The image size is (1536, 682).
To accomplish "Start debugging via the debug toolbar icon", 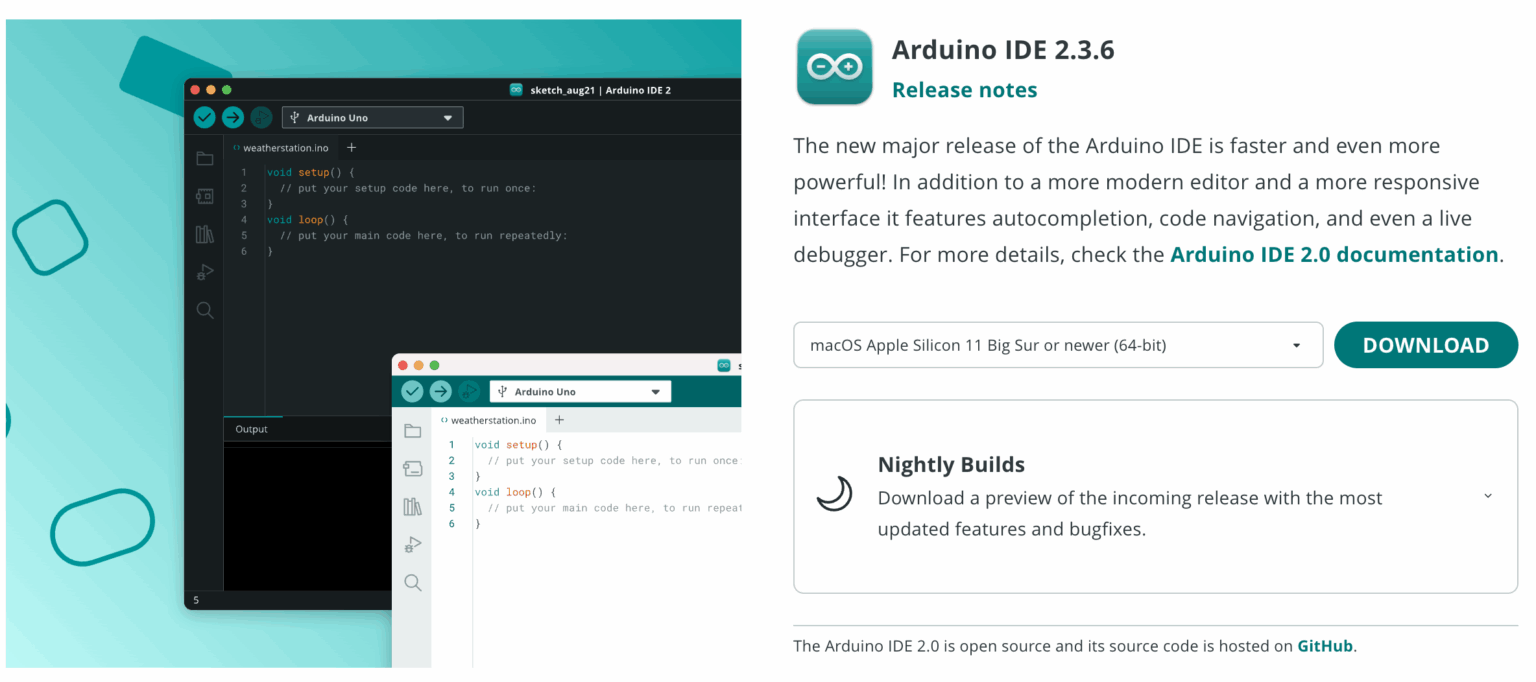I will pos(261,117).
